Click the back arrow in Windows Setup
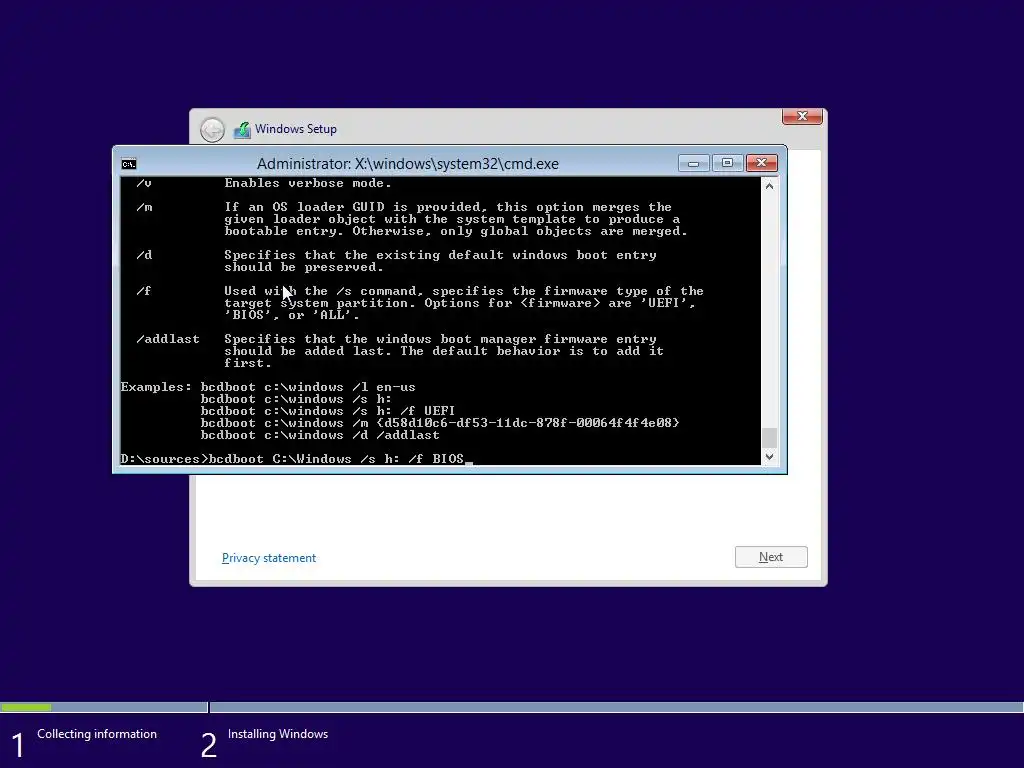Screen dimensions: 1024x768 (212, 129)
